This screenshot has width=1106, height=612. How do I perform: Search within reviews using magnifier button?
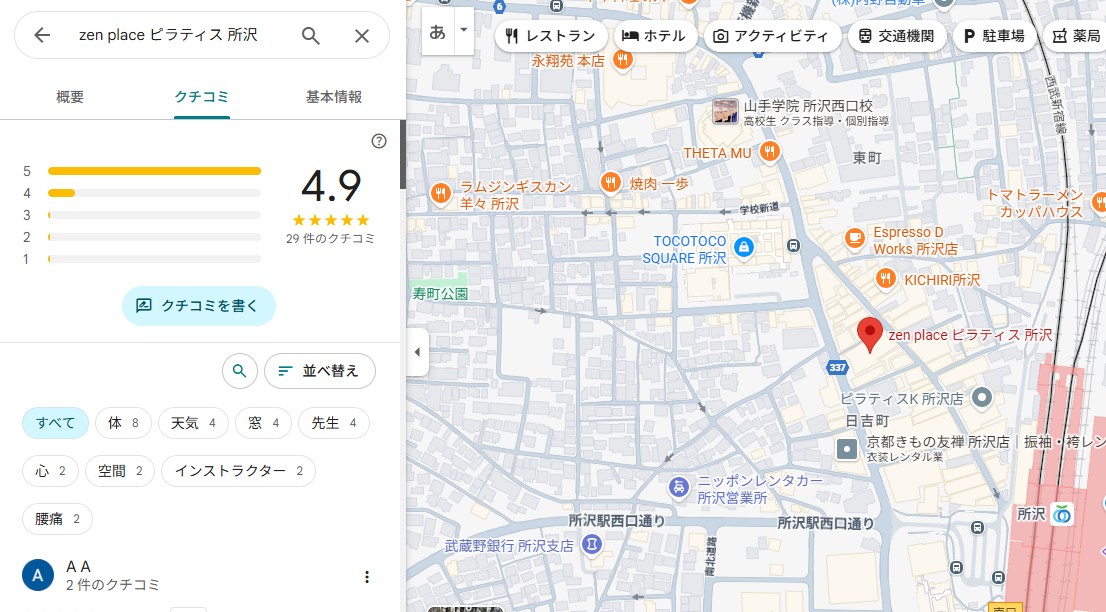(239, 371)
